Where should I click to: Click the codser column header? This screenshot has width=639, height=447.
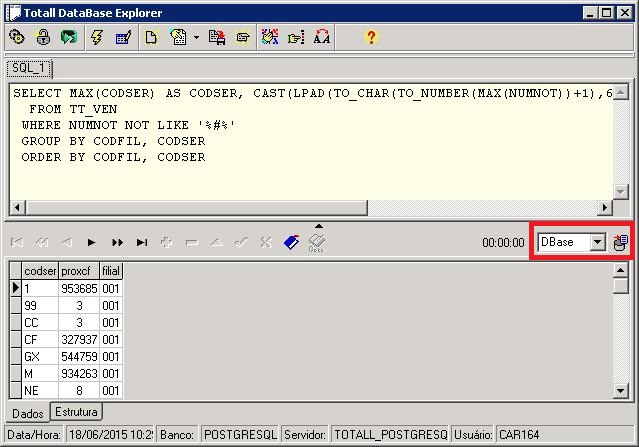[x=40, y=271]
